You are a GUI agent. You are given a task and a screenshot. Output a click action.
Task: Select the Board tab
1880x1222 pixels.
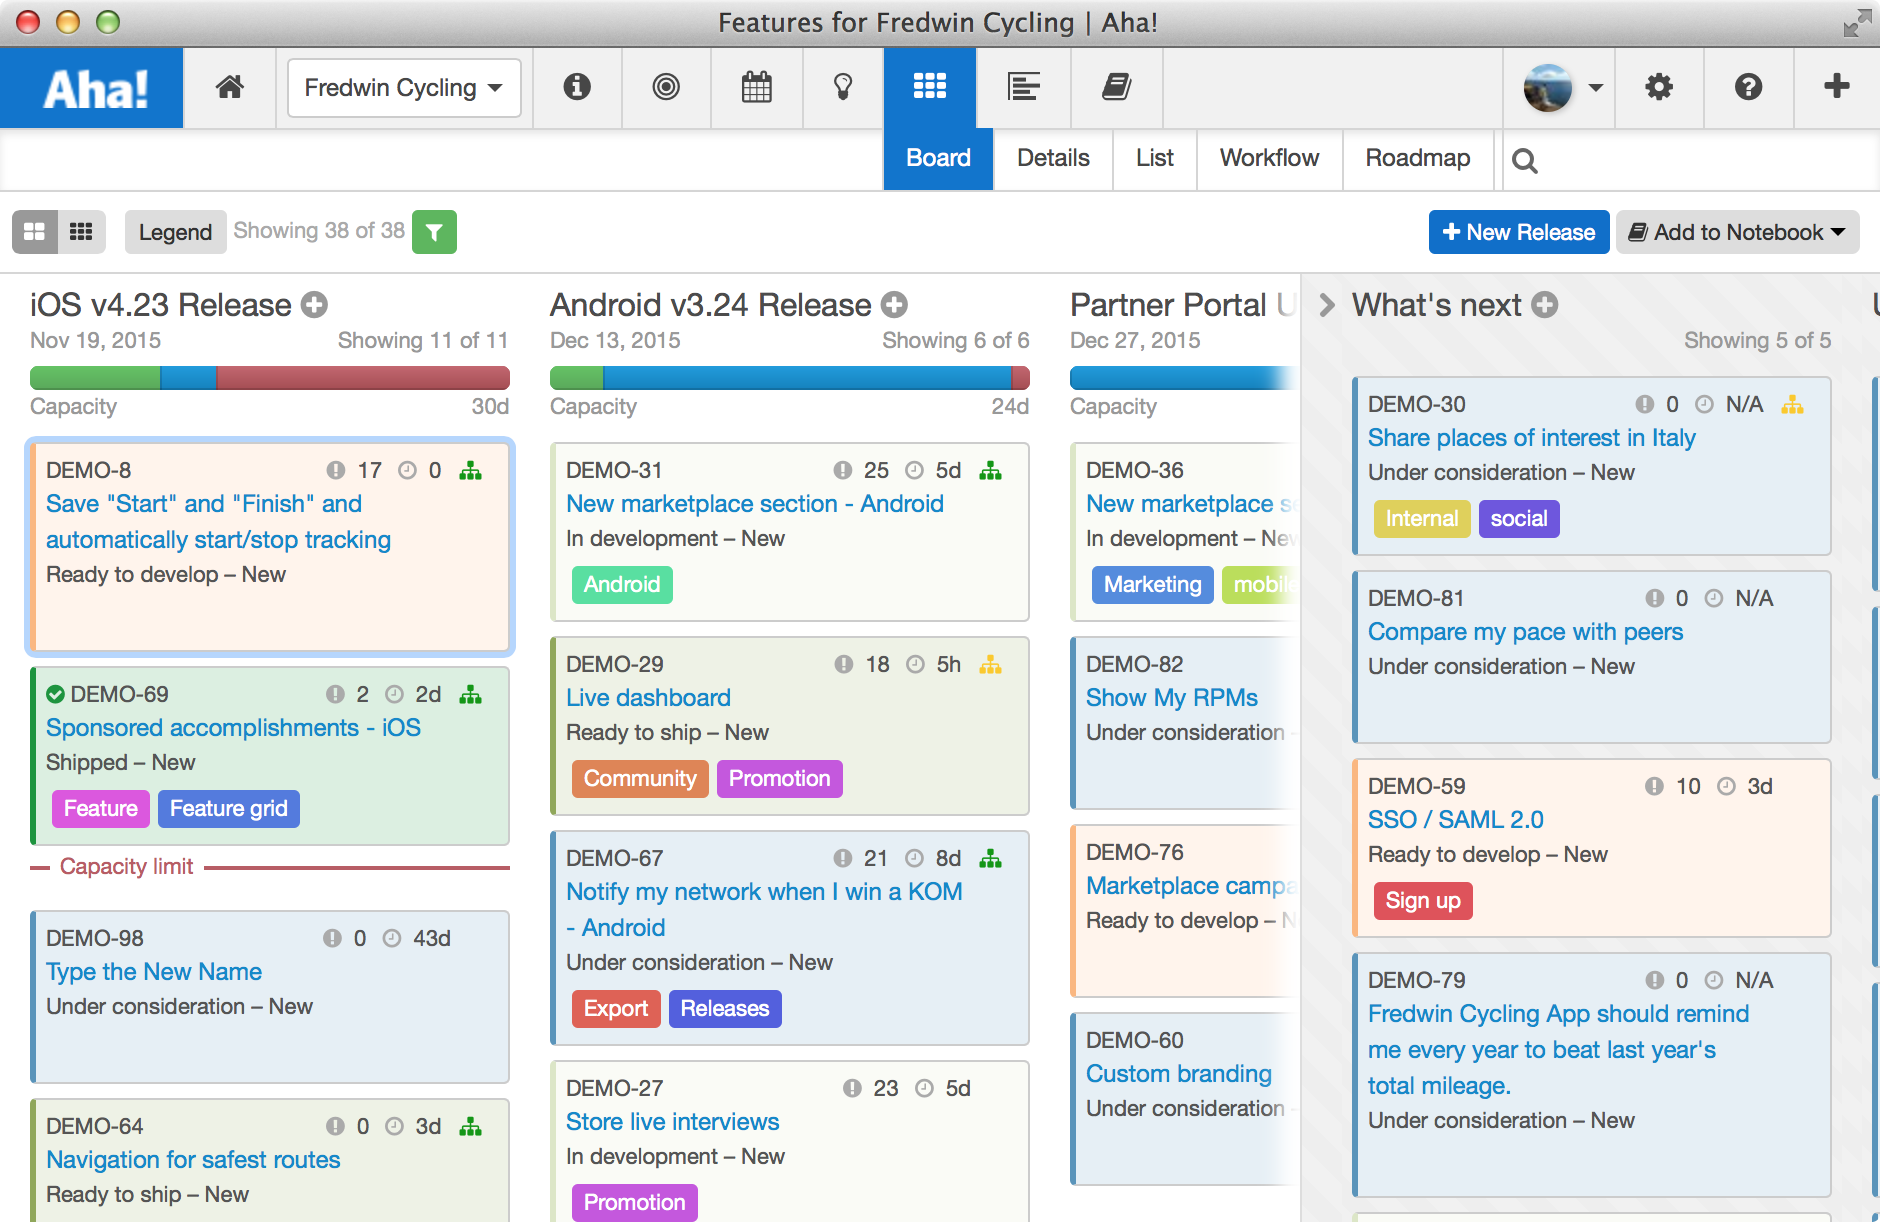[938, 158]
